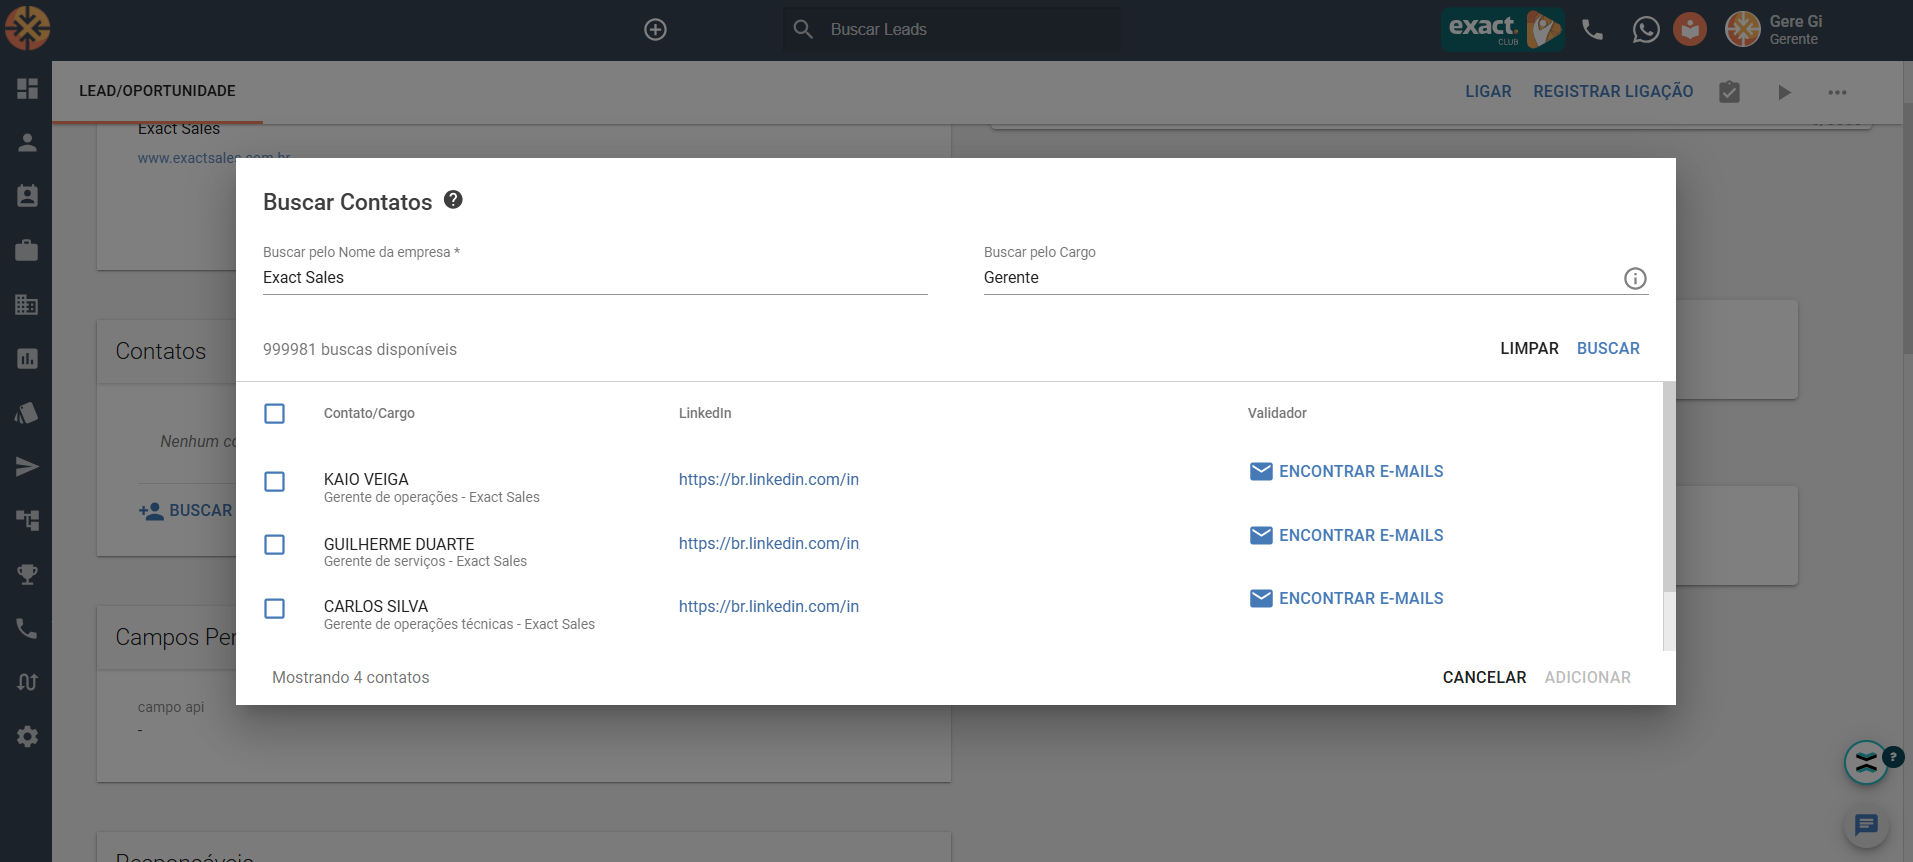Click the help question mark beside Buscar Contatos
1913x862 pixels.
(453, 200)
